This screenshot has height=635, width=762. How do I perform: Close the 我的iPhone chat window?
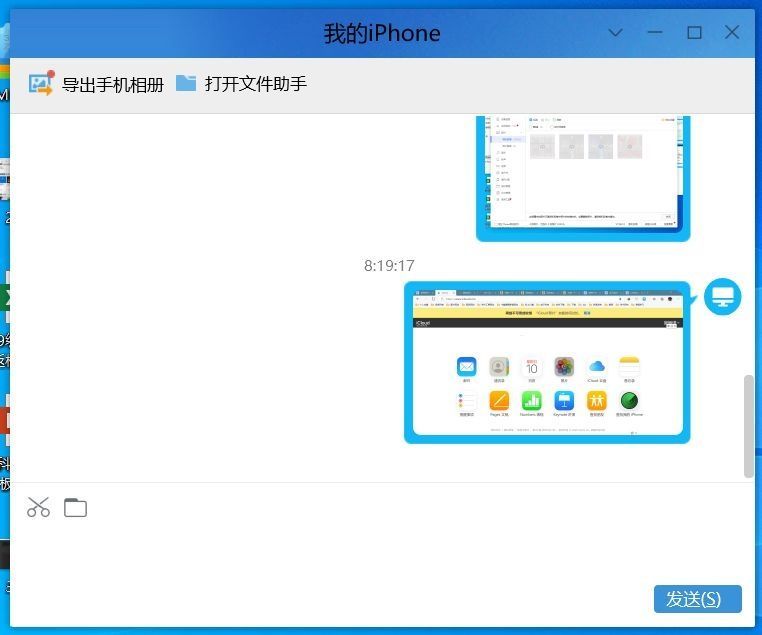pos(732,33)
